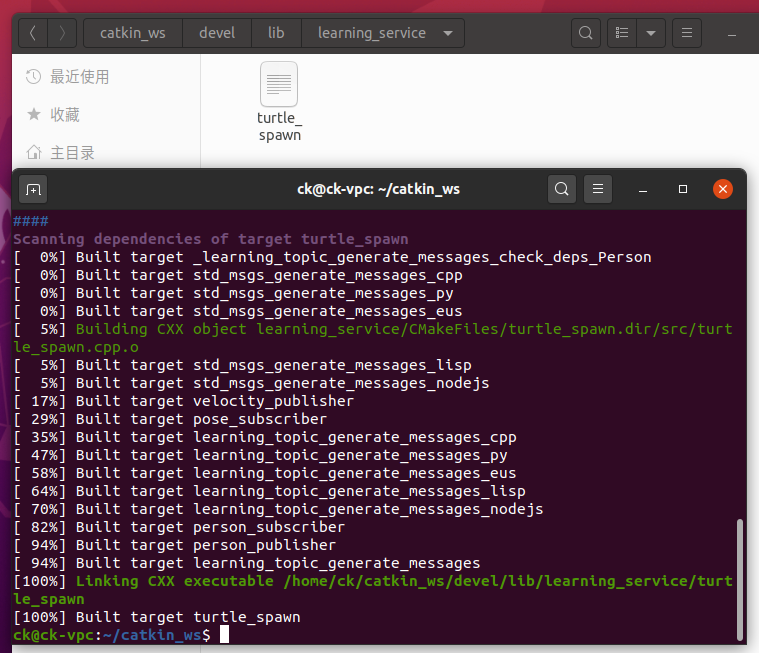Image resolution: width=759 pixels, height=653 pixels.
Task: Click '[ 94%] Built target learning_topic_generate_messages' line
Action: (x=247, y=563)
